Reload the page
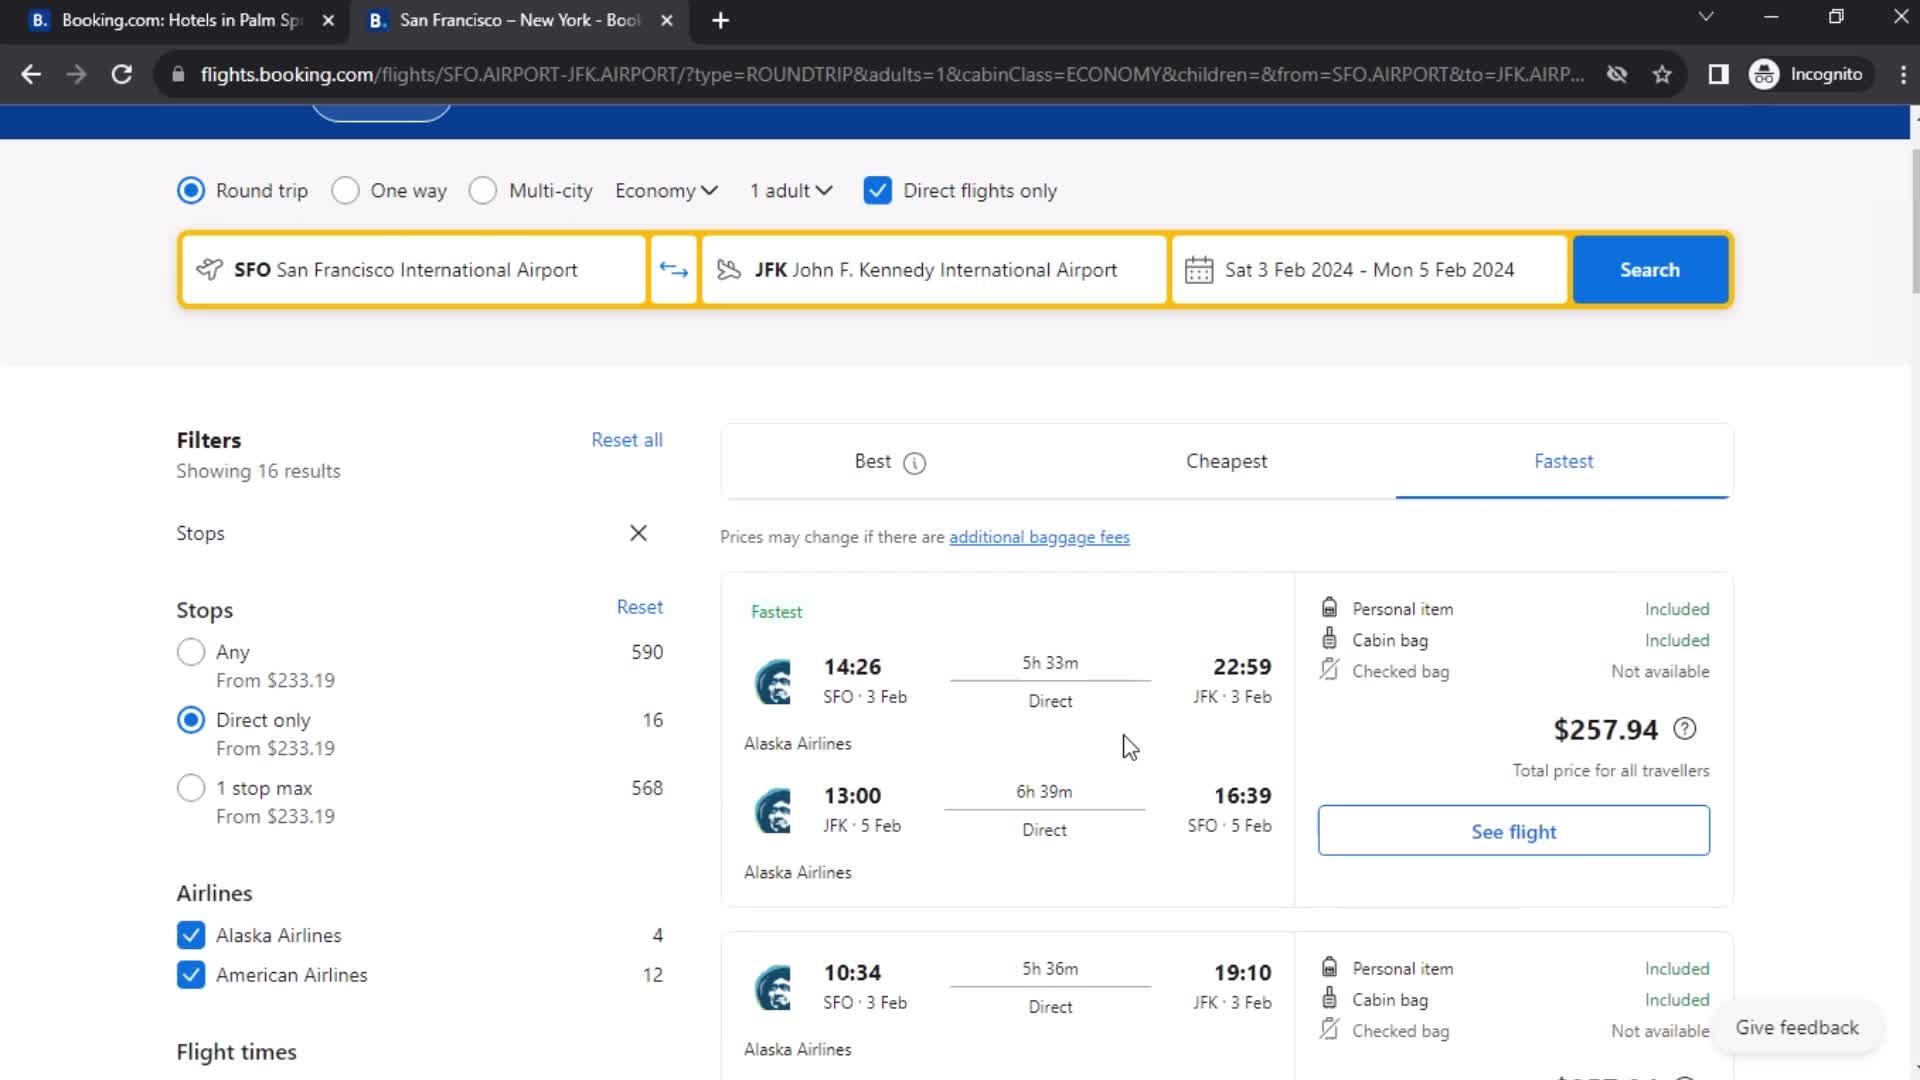This screenshot has width=1920, height=1080. click(122, 74)
